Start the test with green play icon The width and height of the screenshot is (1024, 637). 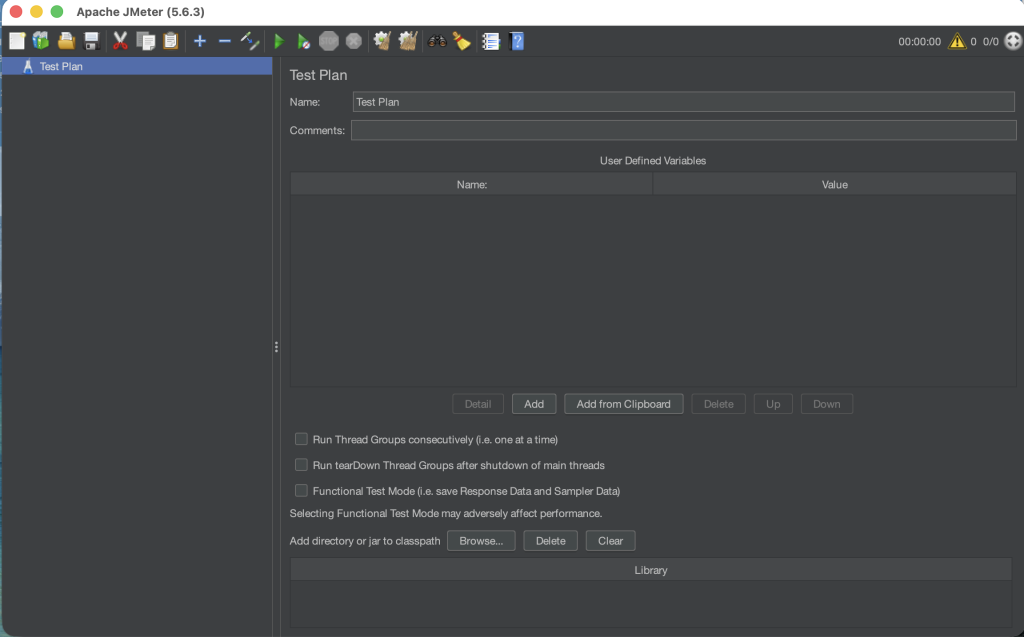tap(279, 41)
